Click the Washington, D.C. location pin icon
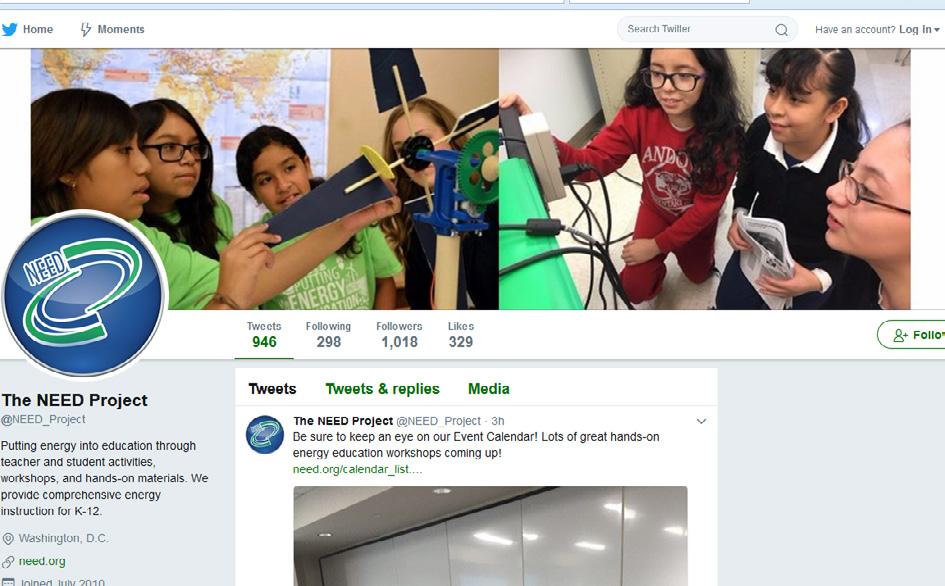Screen dimensions: 945x586 point(8,538)
